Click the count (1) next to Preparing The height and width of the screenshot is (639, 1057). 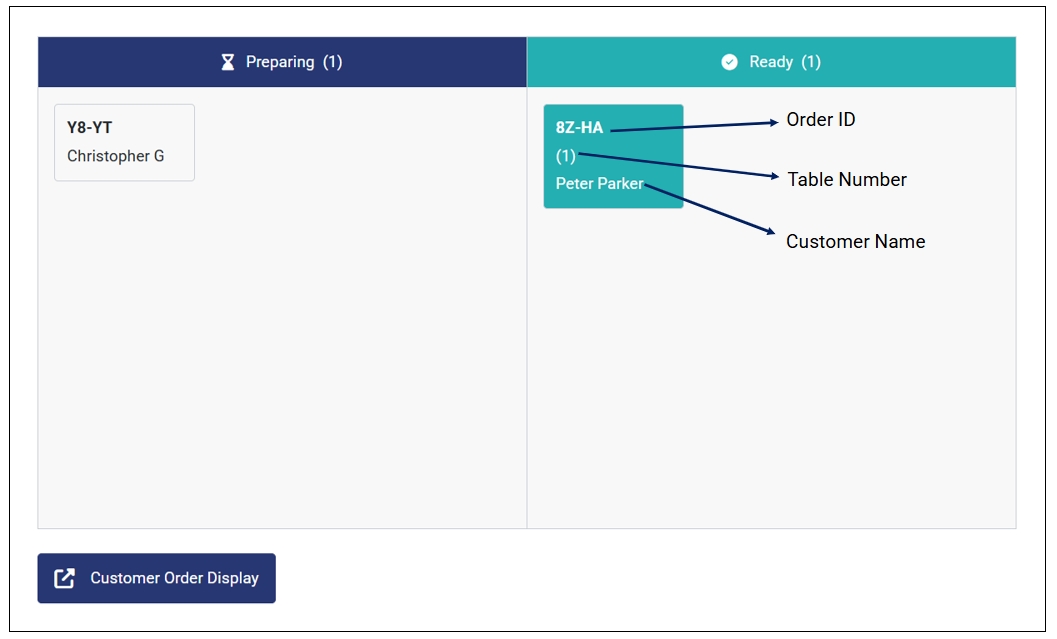point(332,62)
